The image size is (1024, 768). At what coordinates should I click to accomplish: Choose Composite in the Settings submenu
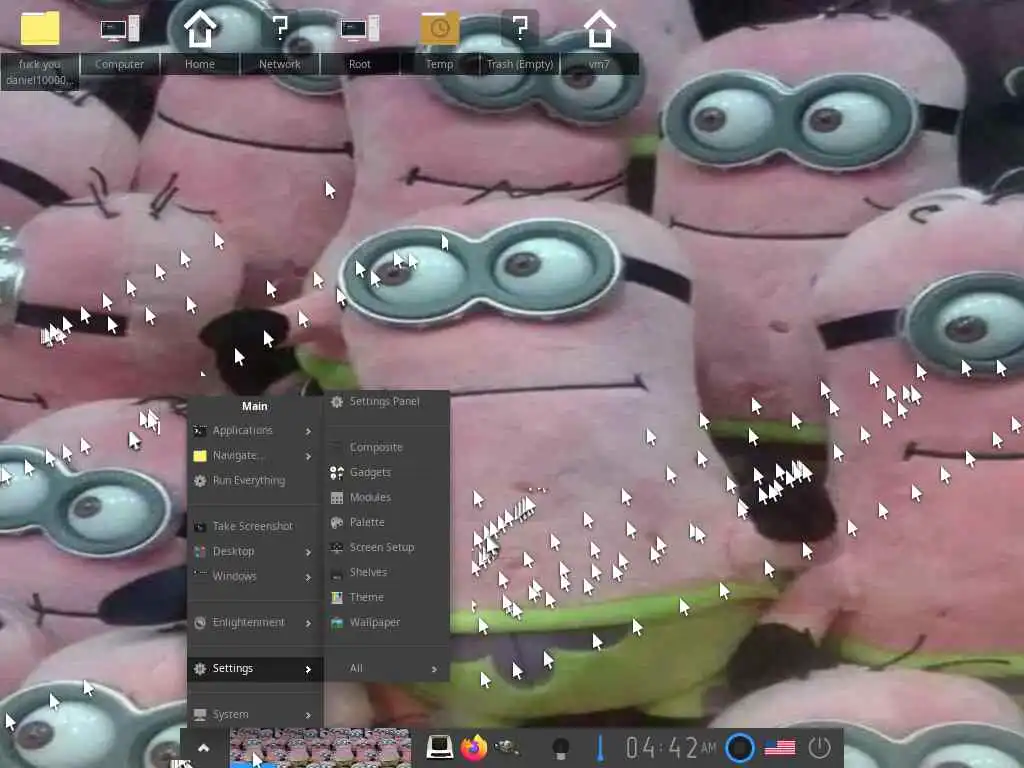pos(387,447)
